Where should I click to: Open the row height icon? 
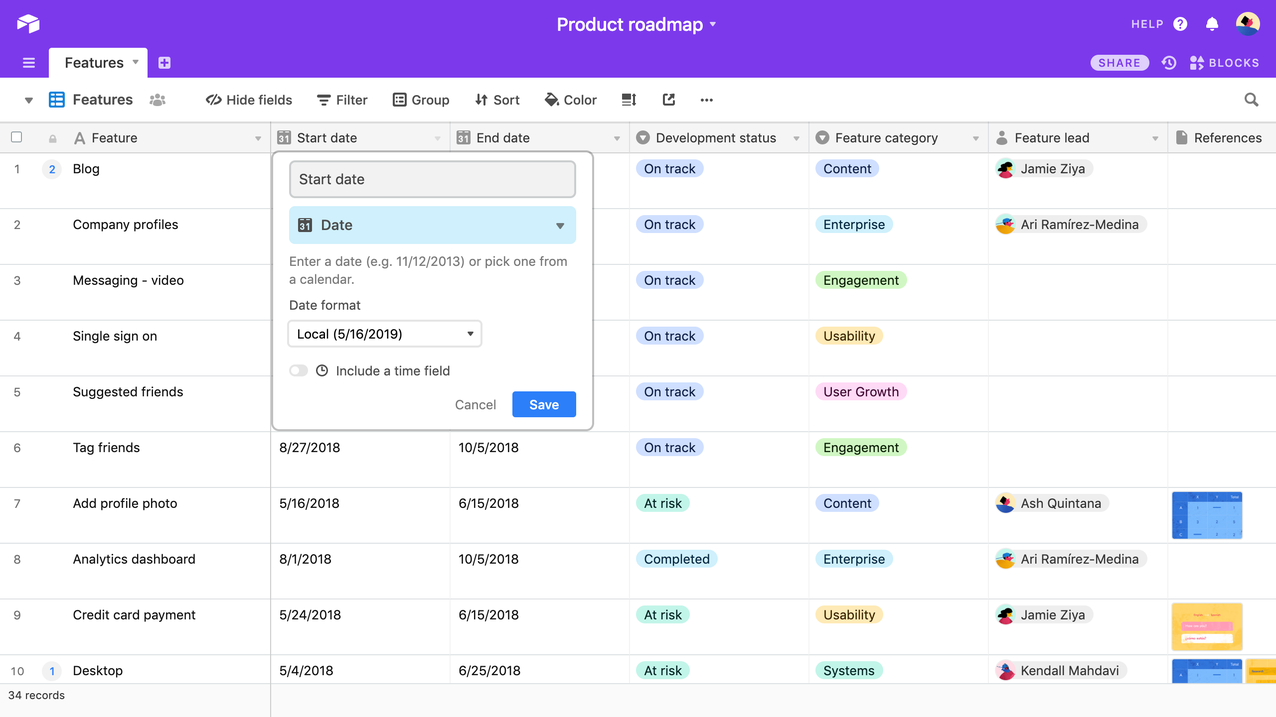coord(629,100)
